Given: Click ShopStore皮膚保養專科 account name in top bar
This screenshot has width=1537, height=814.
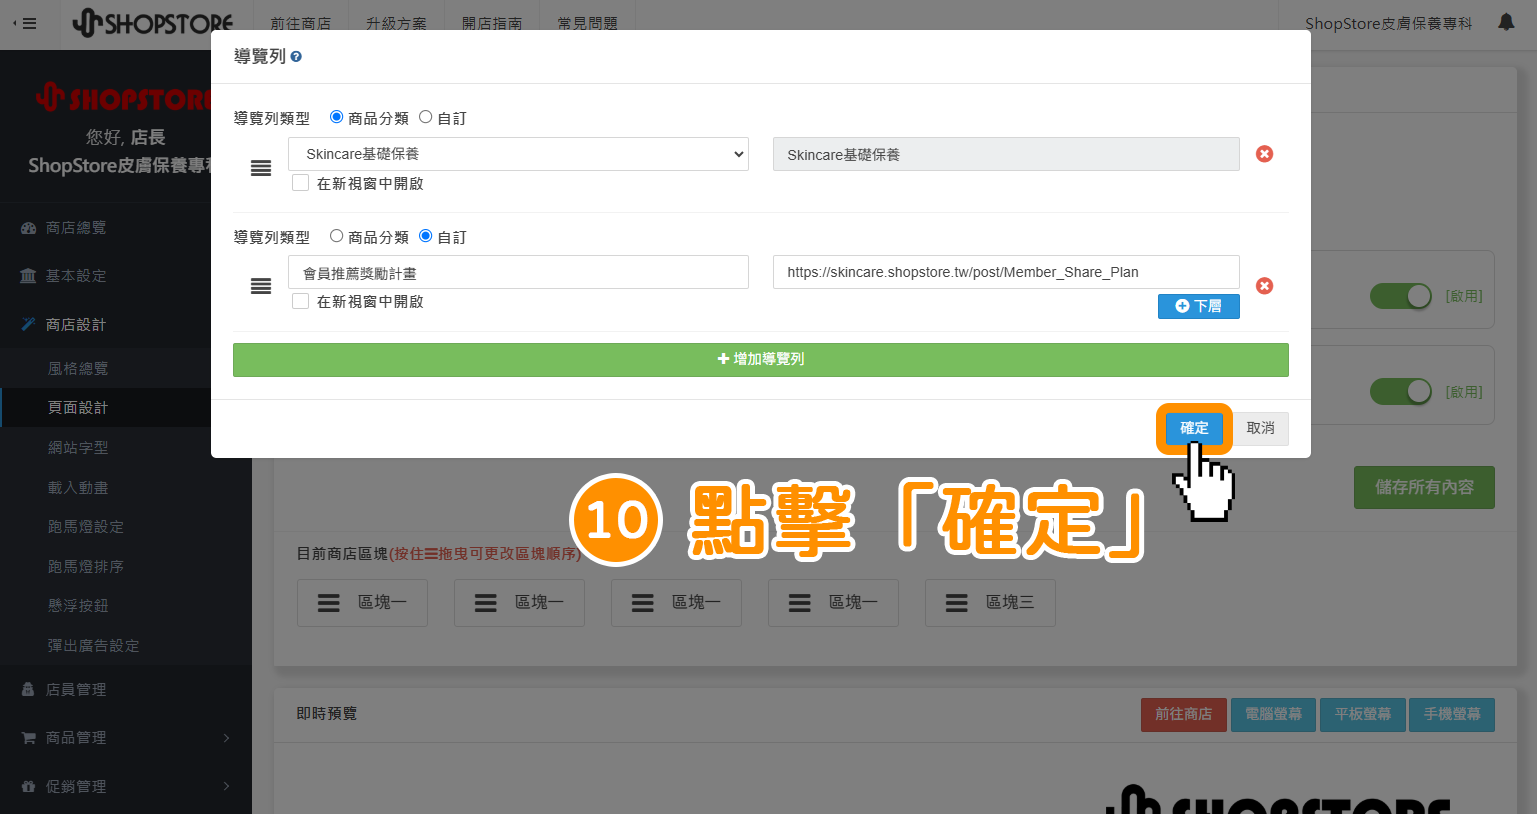Looking at the screenshot, I should [1388, 23].
